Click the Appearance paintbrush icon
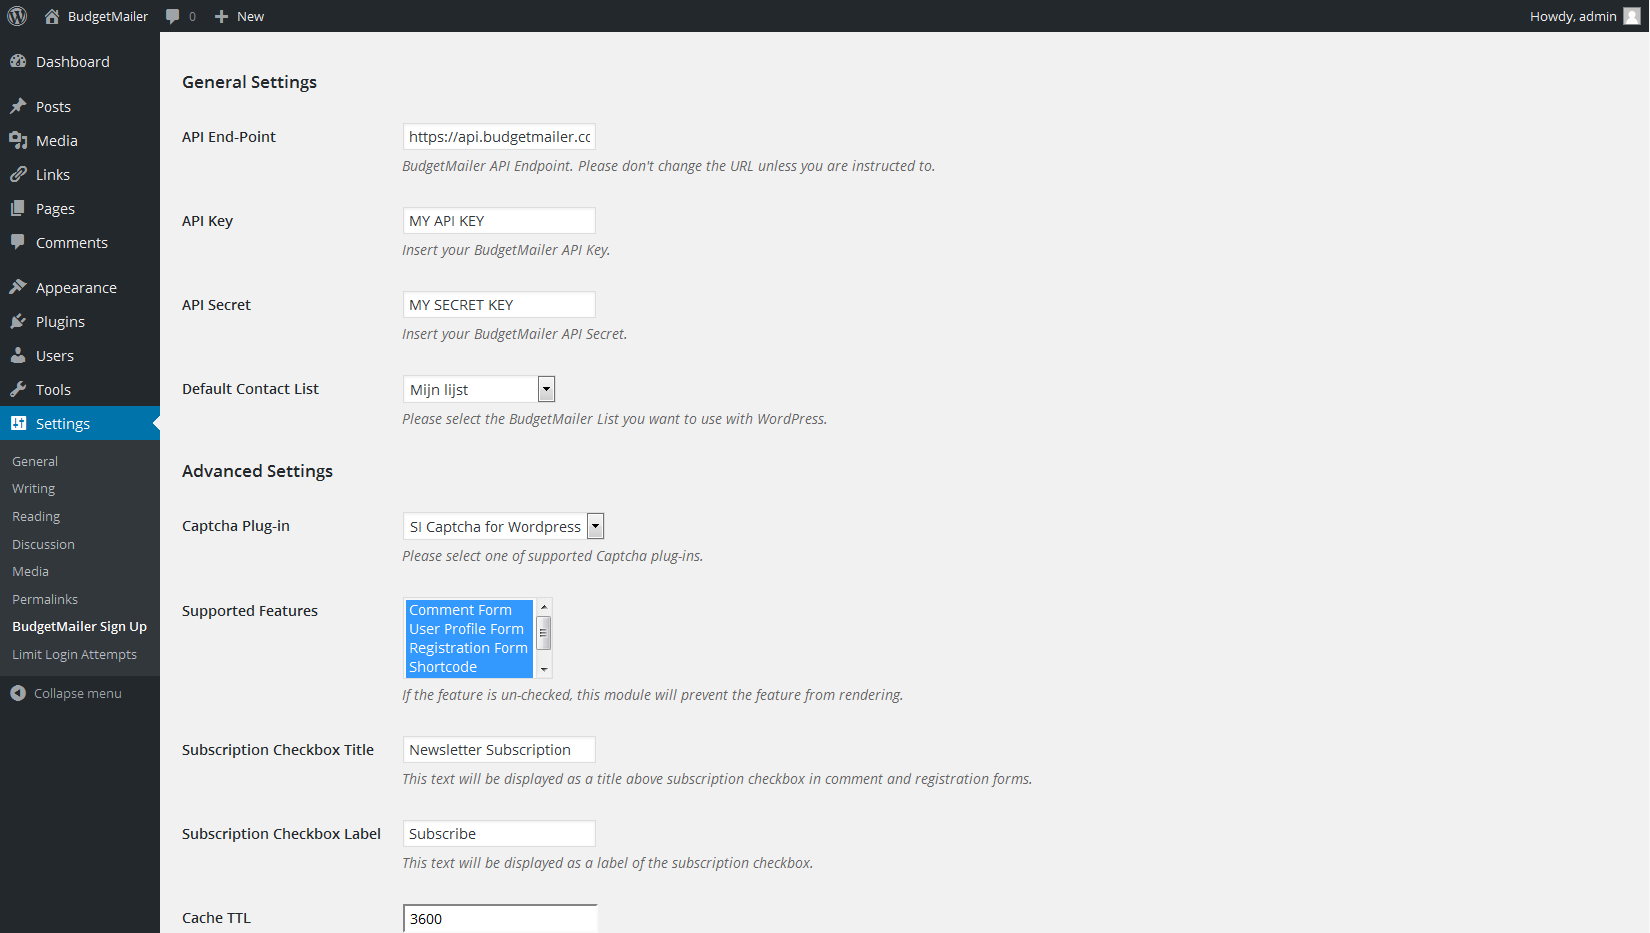Image resolution: width=1650 pixels, height=933 pixels. (18, 287)
